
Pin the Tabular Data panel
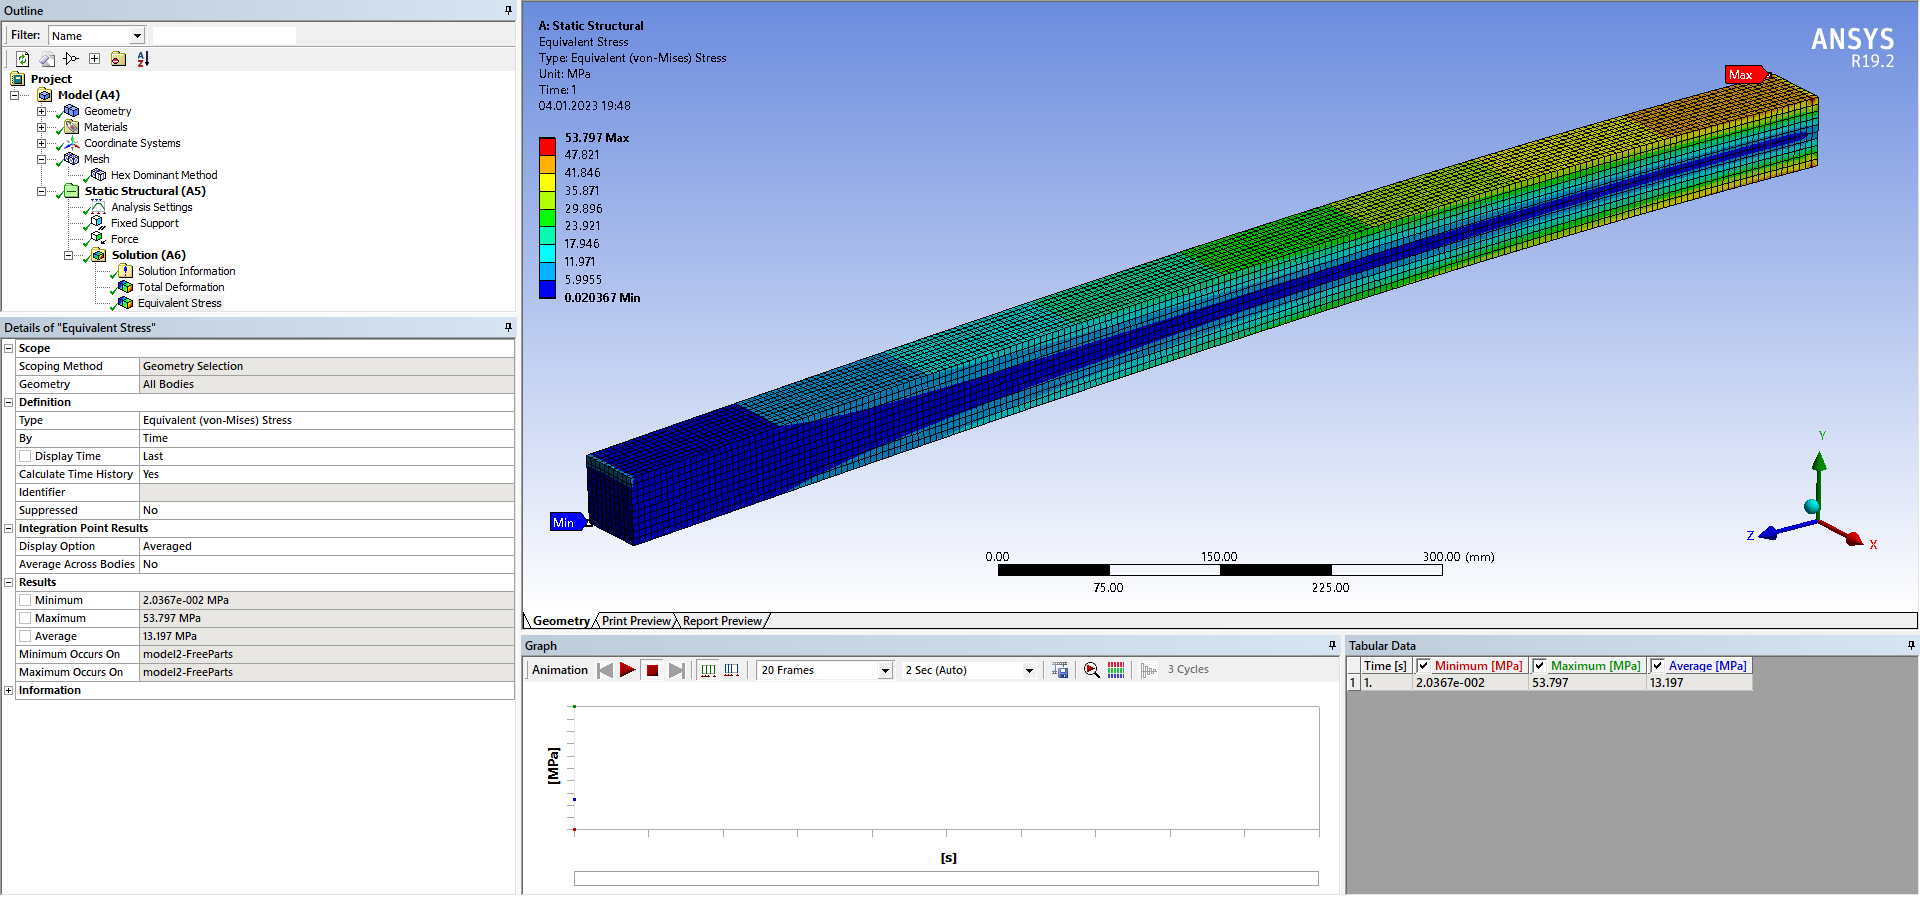coord(1910,645)
